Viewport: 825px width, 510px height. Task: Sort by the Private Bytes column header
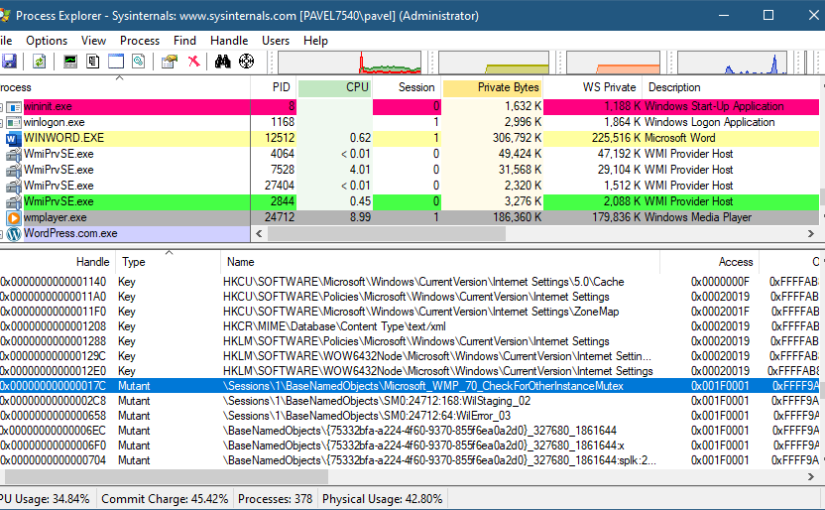[493, 87]
